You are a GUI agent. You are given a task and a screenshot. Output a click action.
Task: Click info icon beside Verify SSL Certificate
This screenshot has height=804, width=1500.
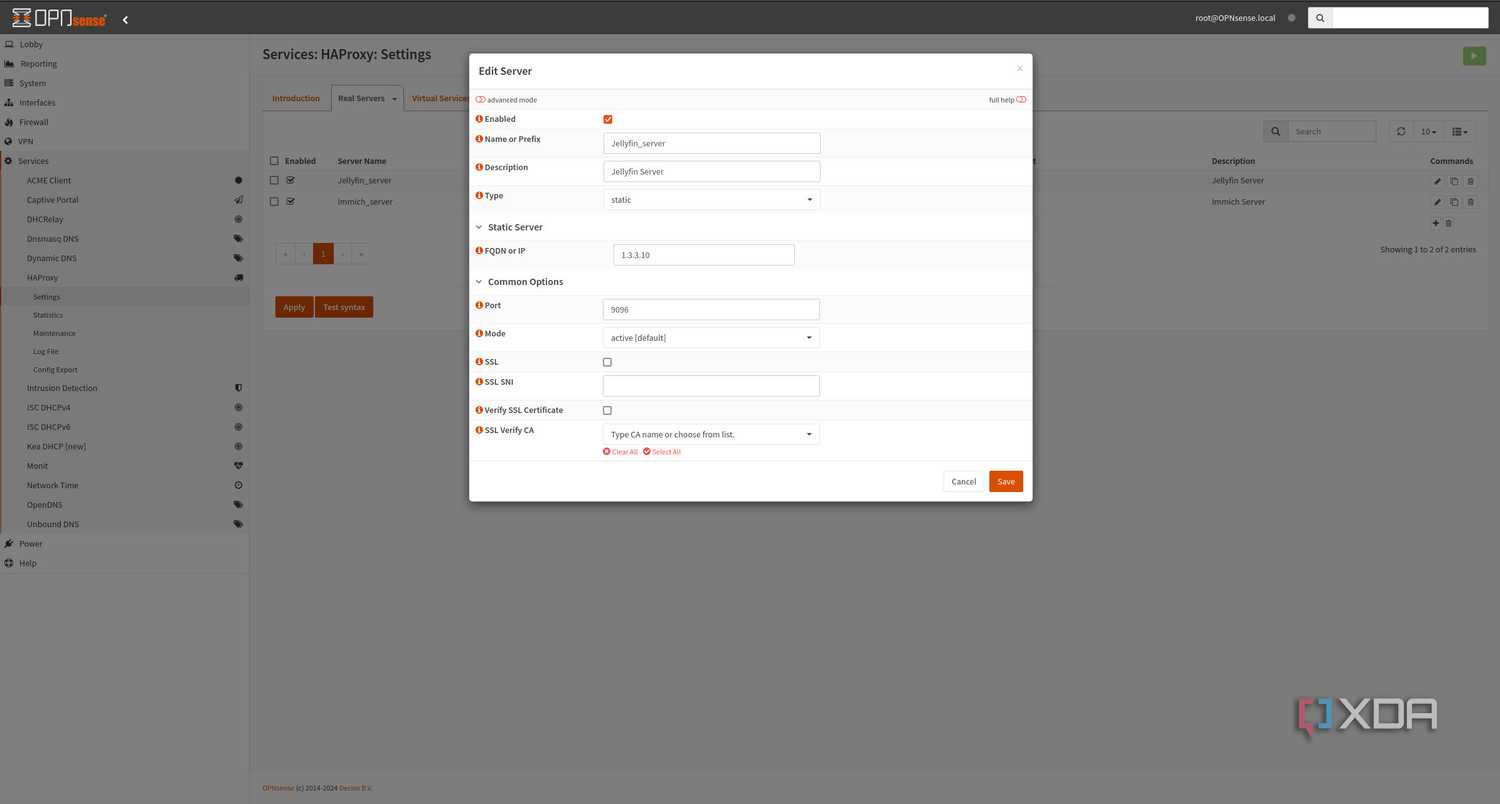pyautogui.click(x=479, y=410)
